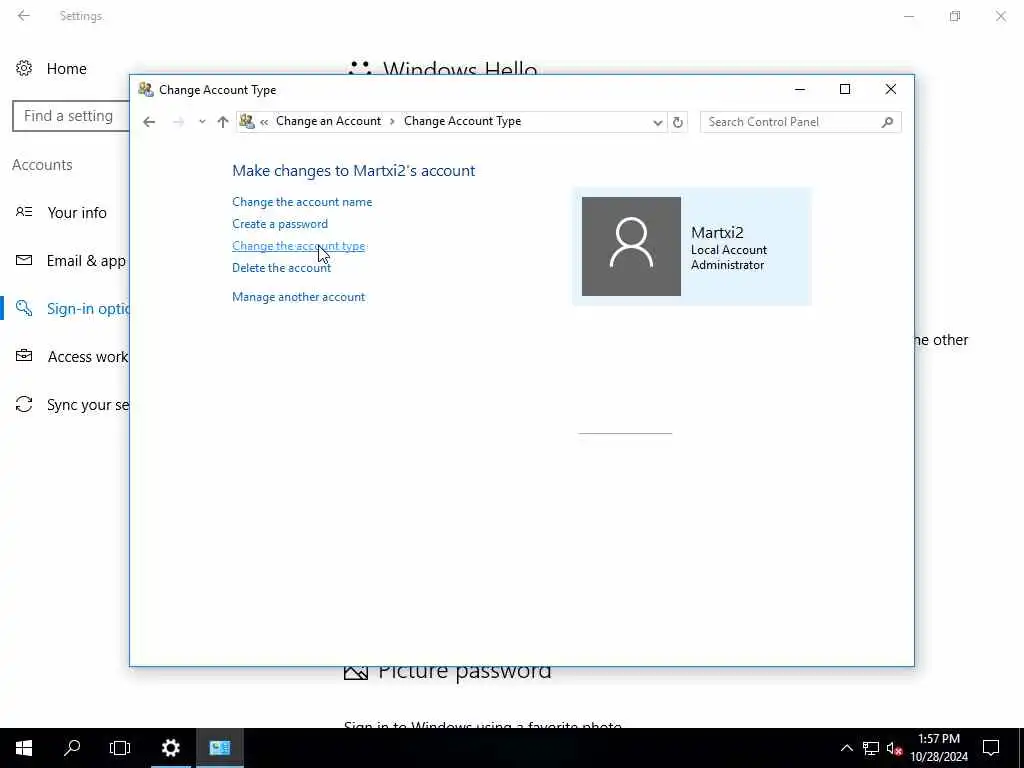Open Action Center notifications icon
Viewport: 1024px width, 768px height.
click(991, 748)
